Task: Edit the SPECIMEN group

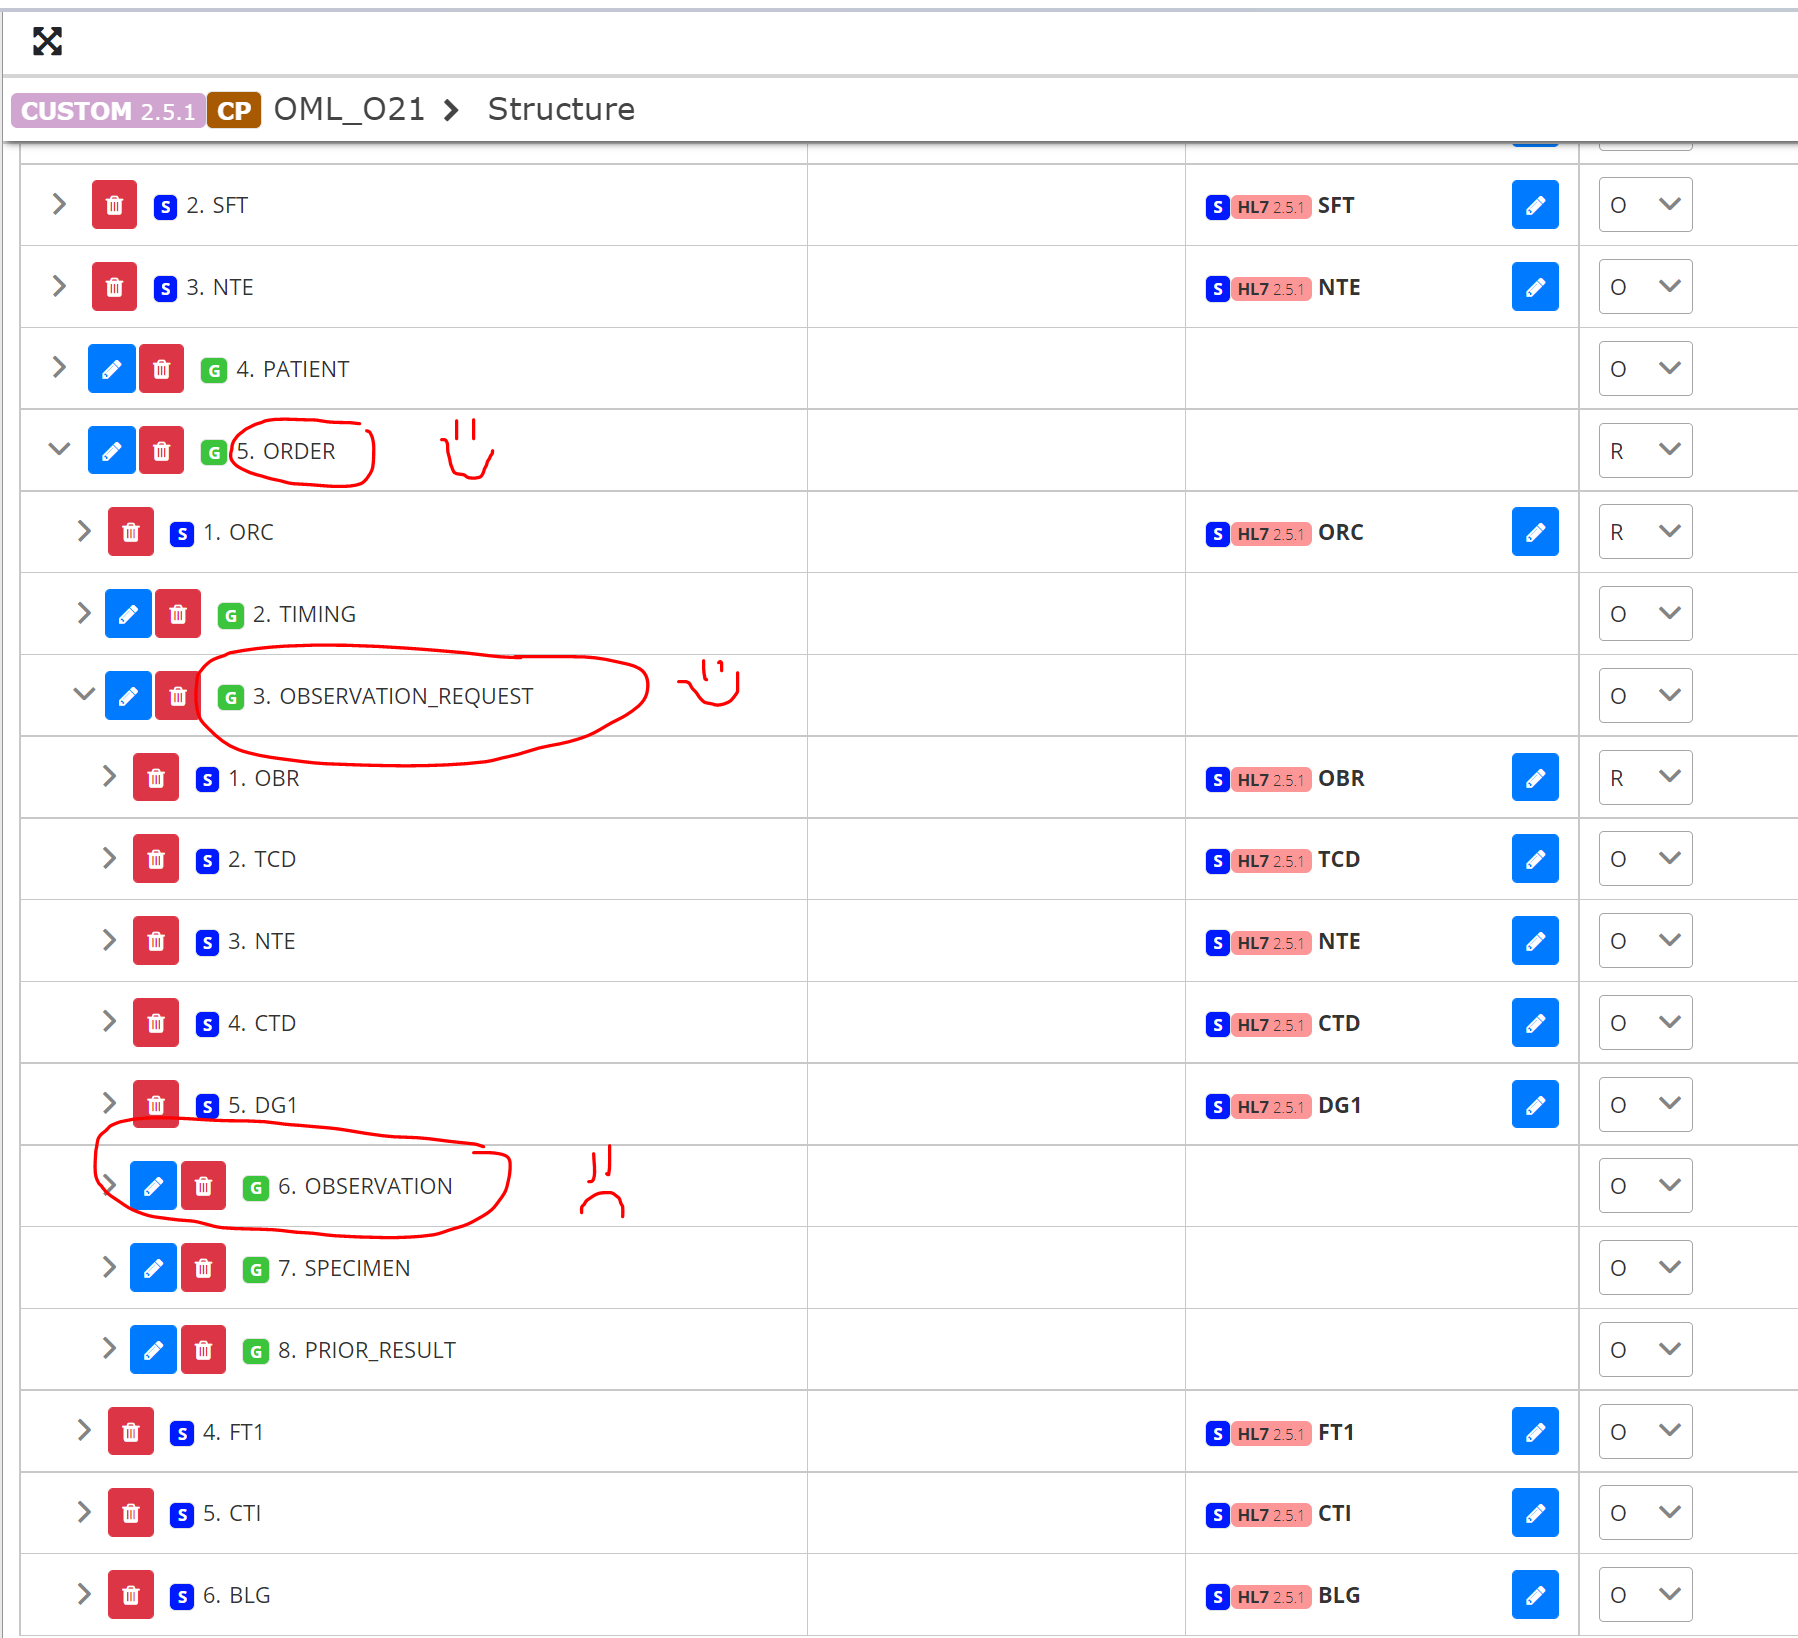Action: [x=153, y=1268]
